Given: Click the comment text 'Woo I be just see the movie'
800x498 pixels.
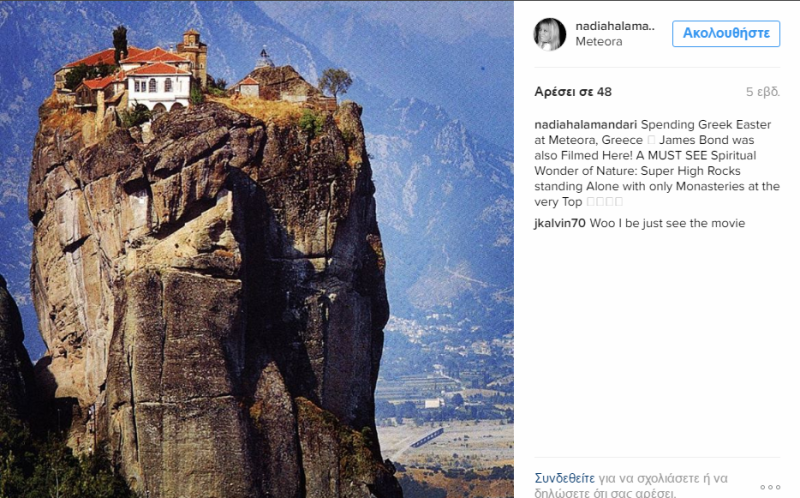Looking at the screenshot, I should (667, 223).
